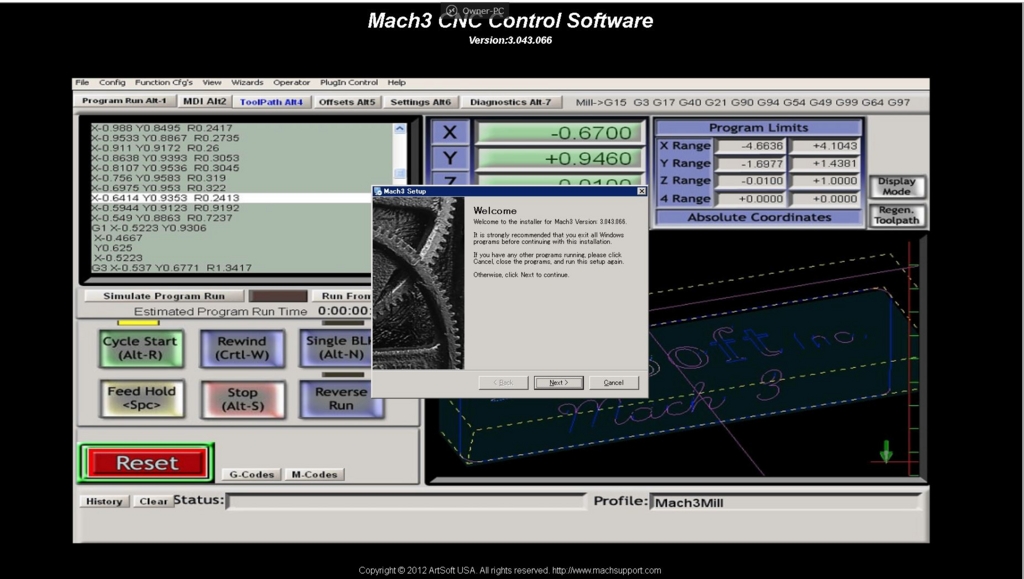Click the Profile field showing Mach3Mill

pyautogui.click(x=784, y=502)
